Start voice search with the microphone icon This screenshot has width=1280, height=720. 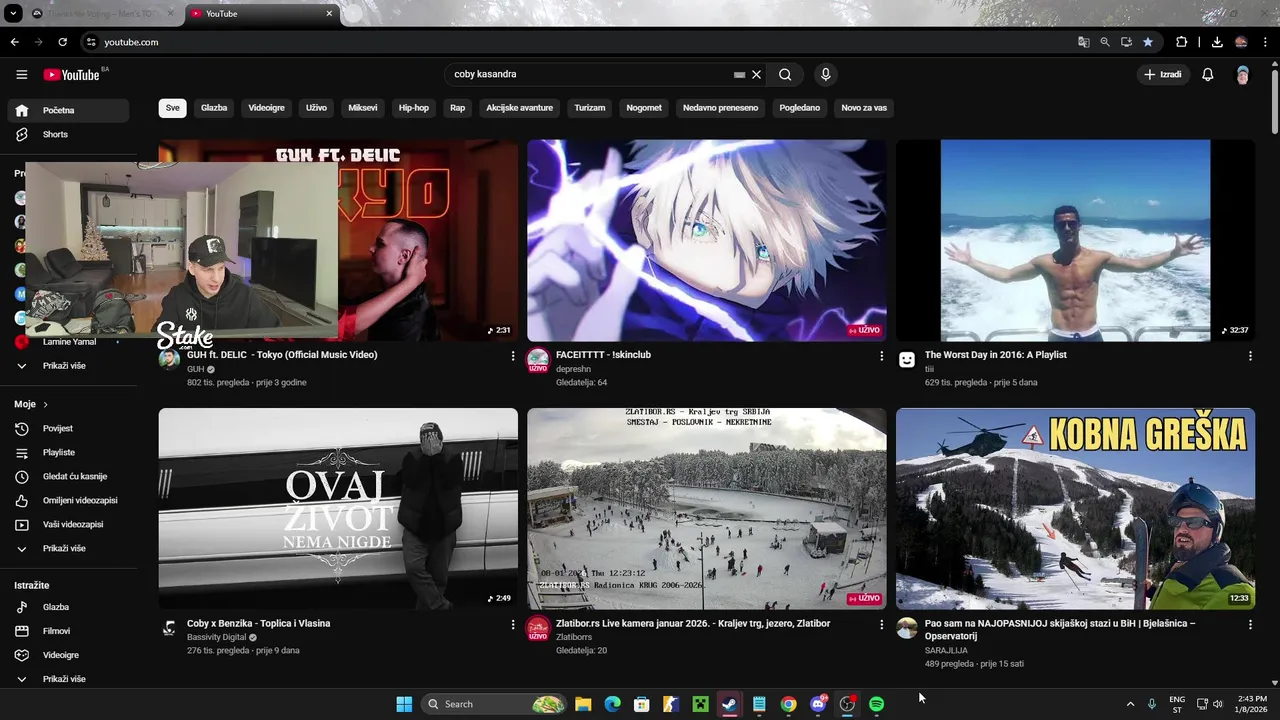coord(825,74)
